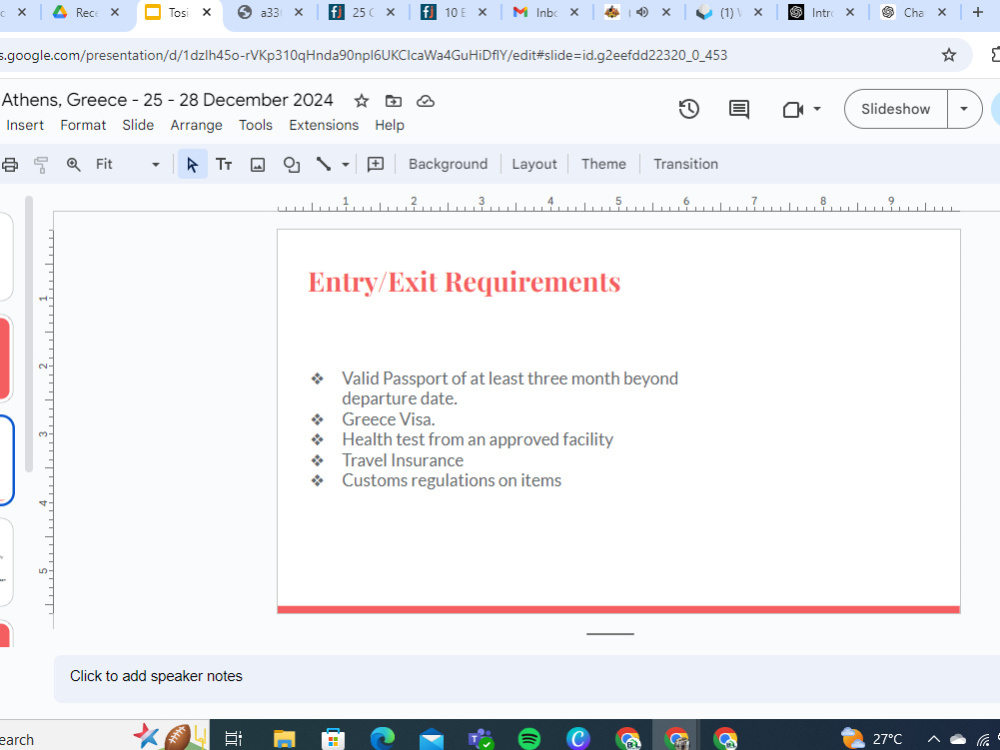Viewport: 1000px width, 750px height.
Task: Select the Line tool
Action: (324, 165)
